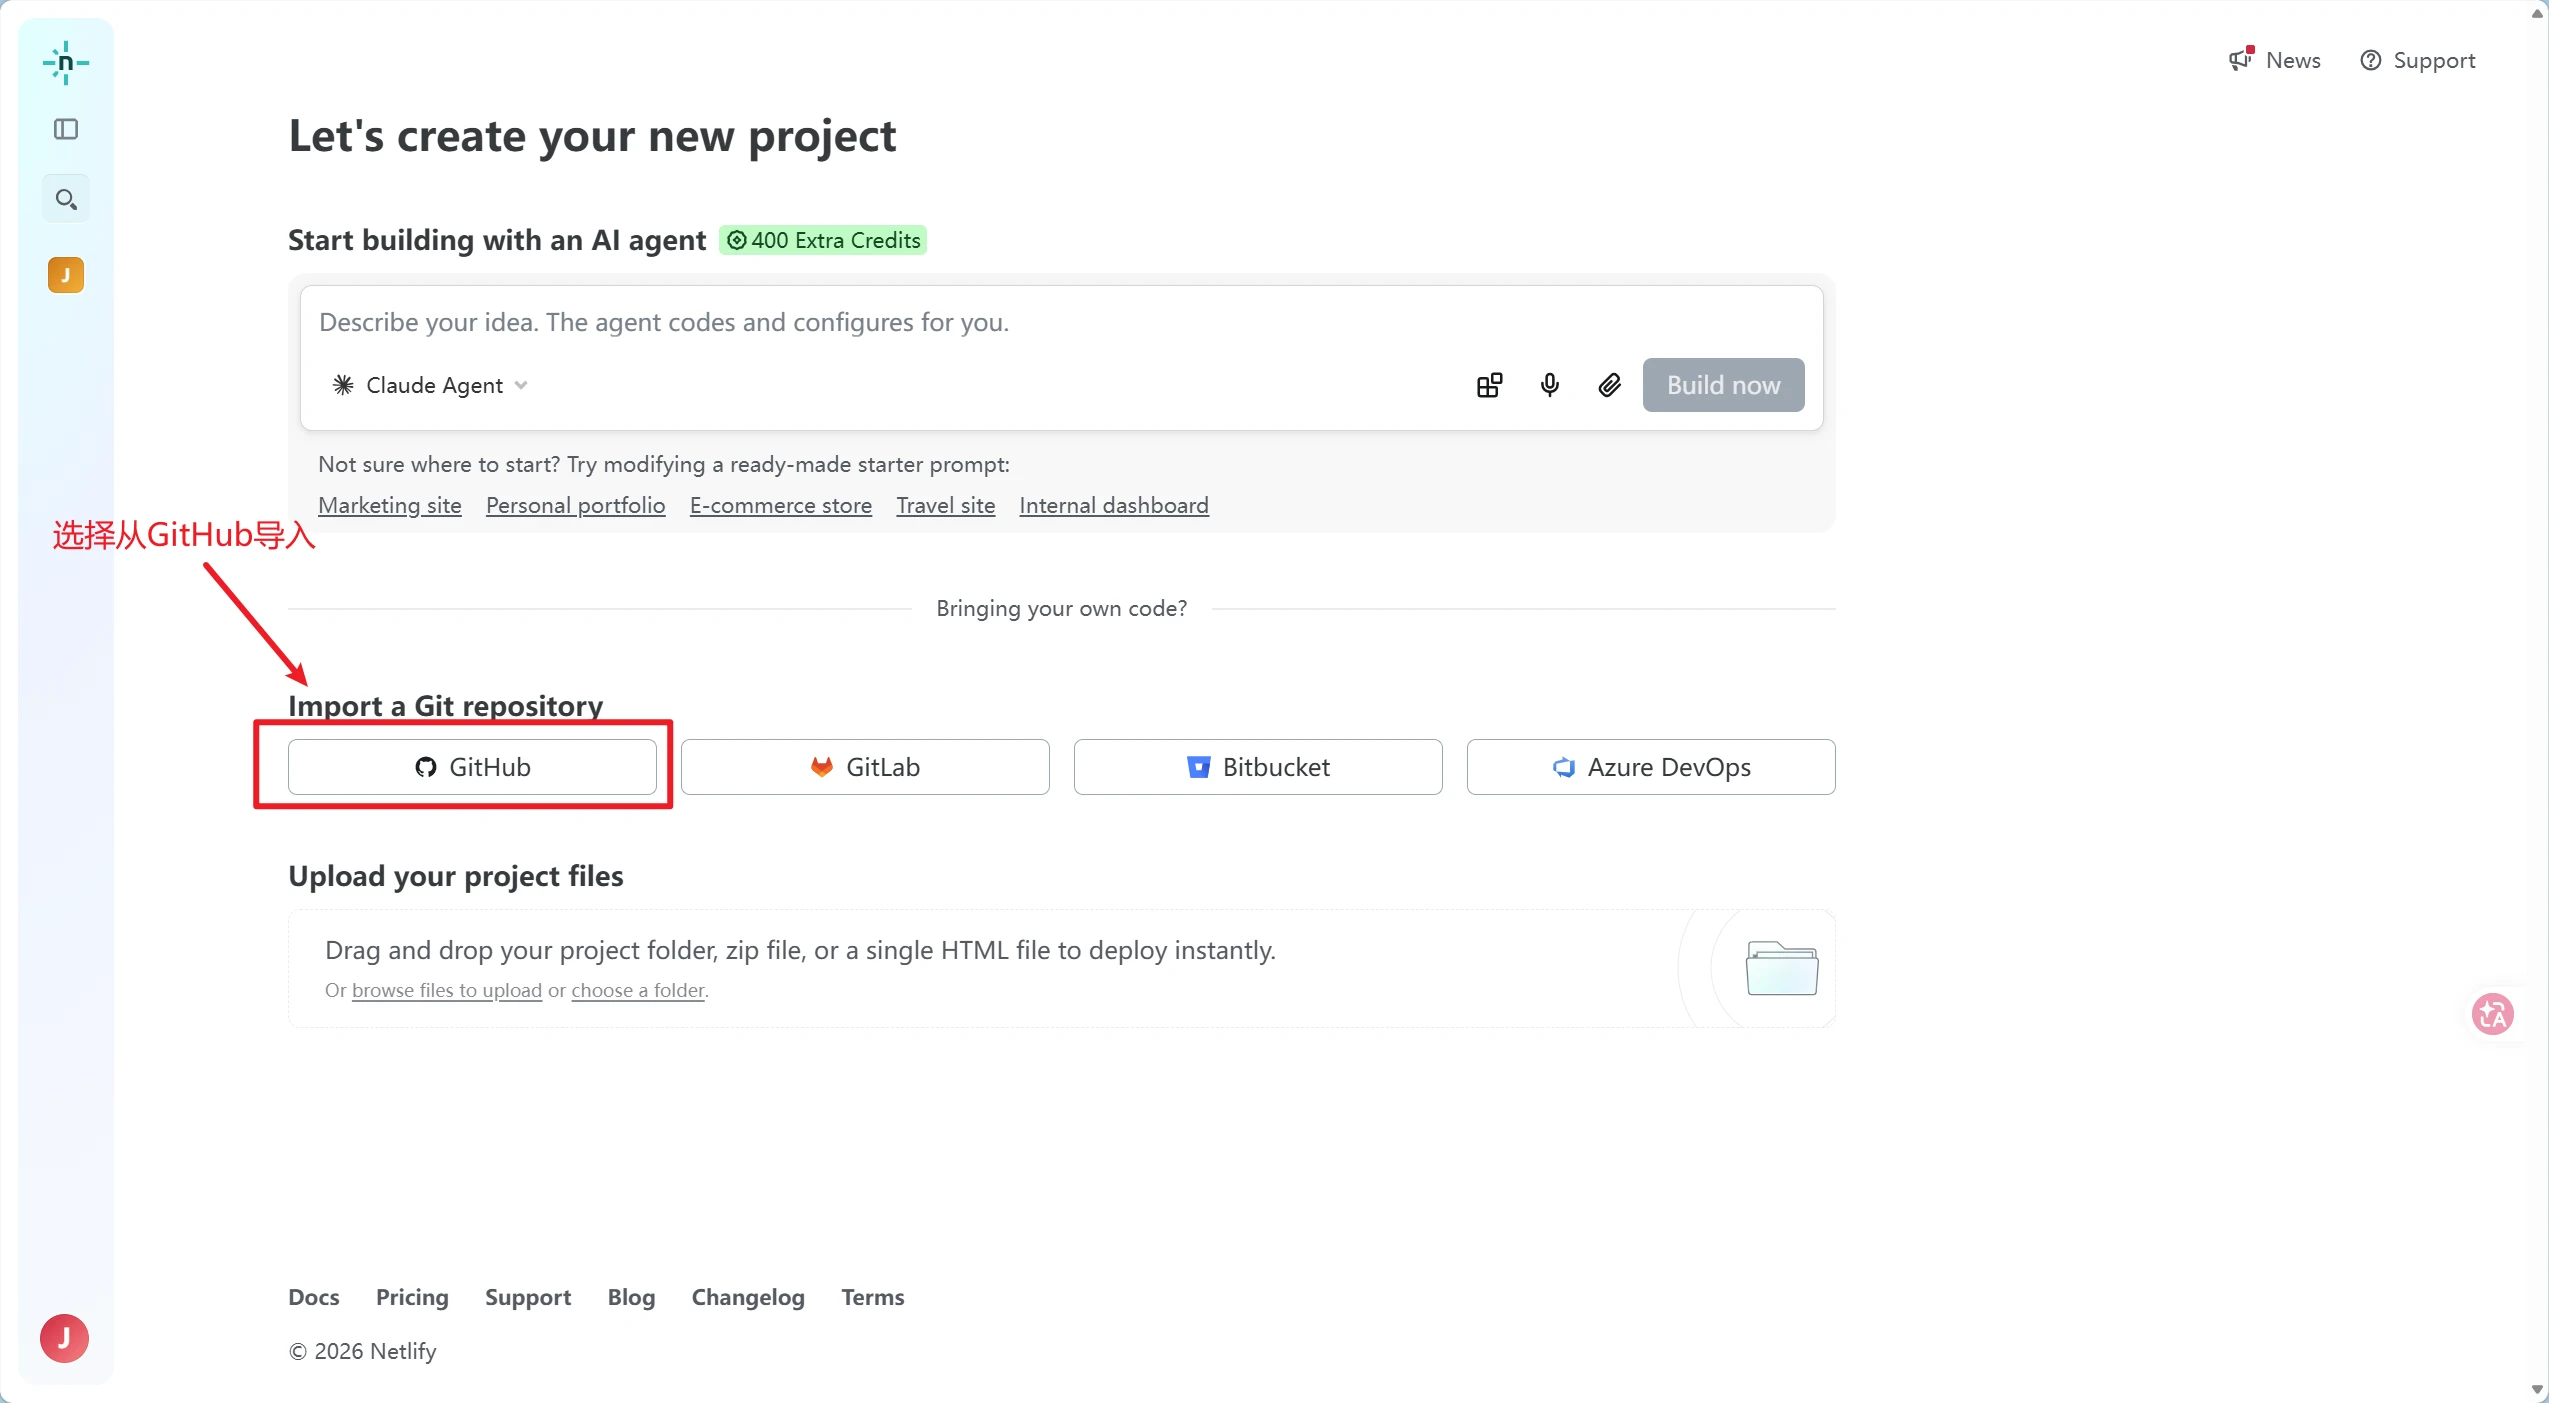Open search from the sidebar magnifier
This screenshot has height=1403, width=2549.
66,199
